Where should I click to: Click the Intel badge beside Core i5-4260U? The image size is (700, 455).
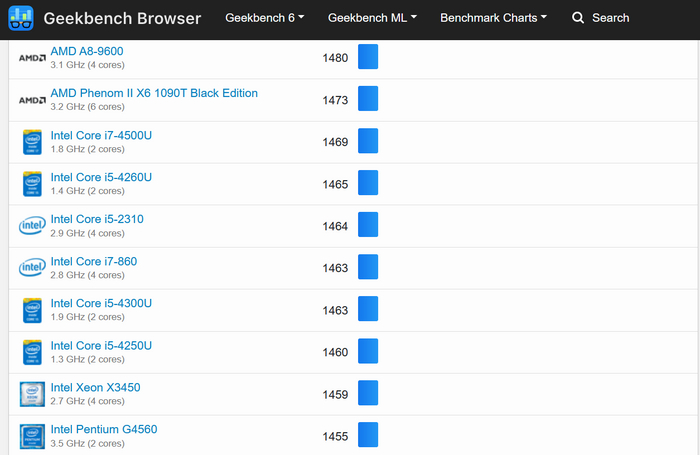click(32, 184)
